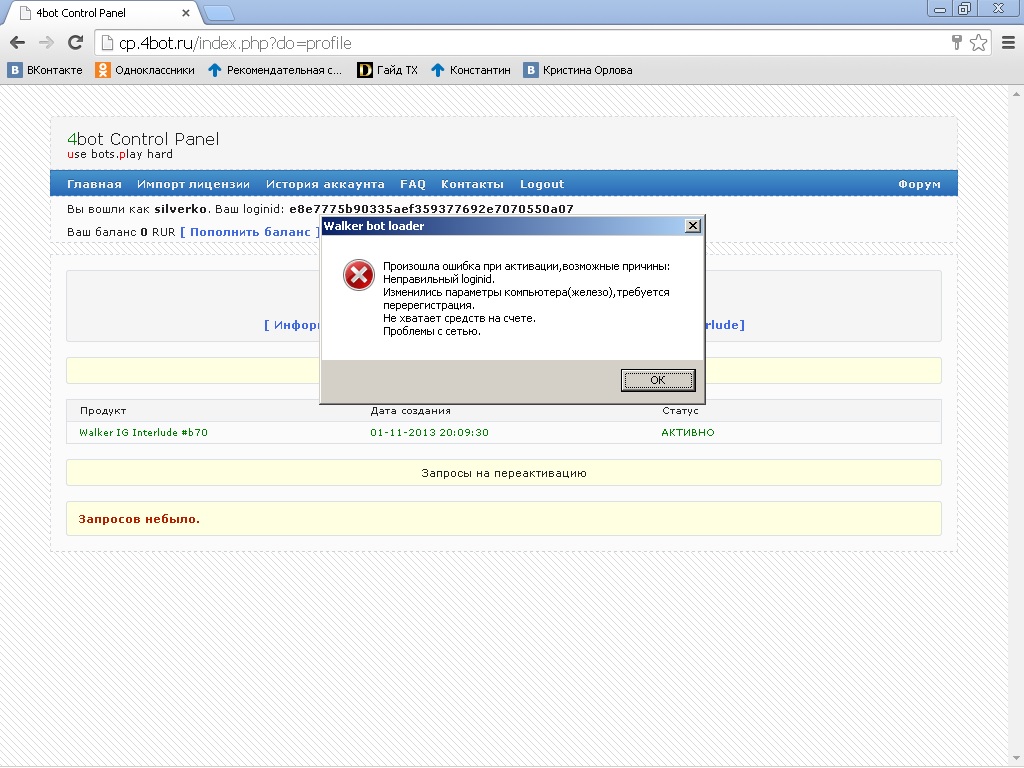Close the 4bot Control Panel browser tab
Screen dimensions: 1024x768
[185, 13]
